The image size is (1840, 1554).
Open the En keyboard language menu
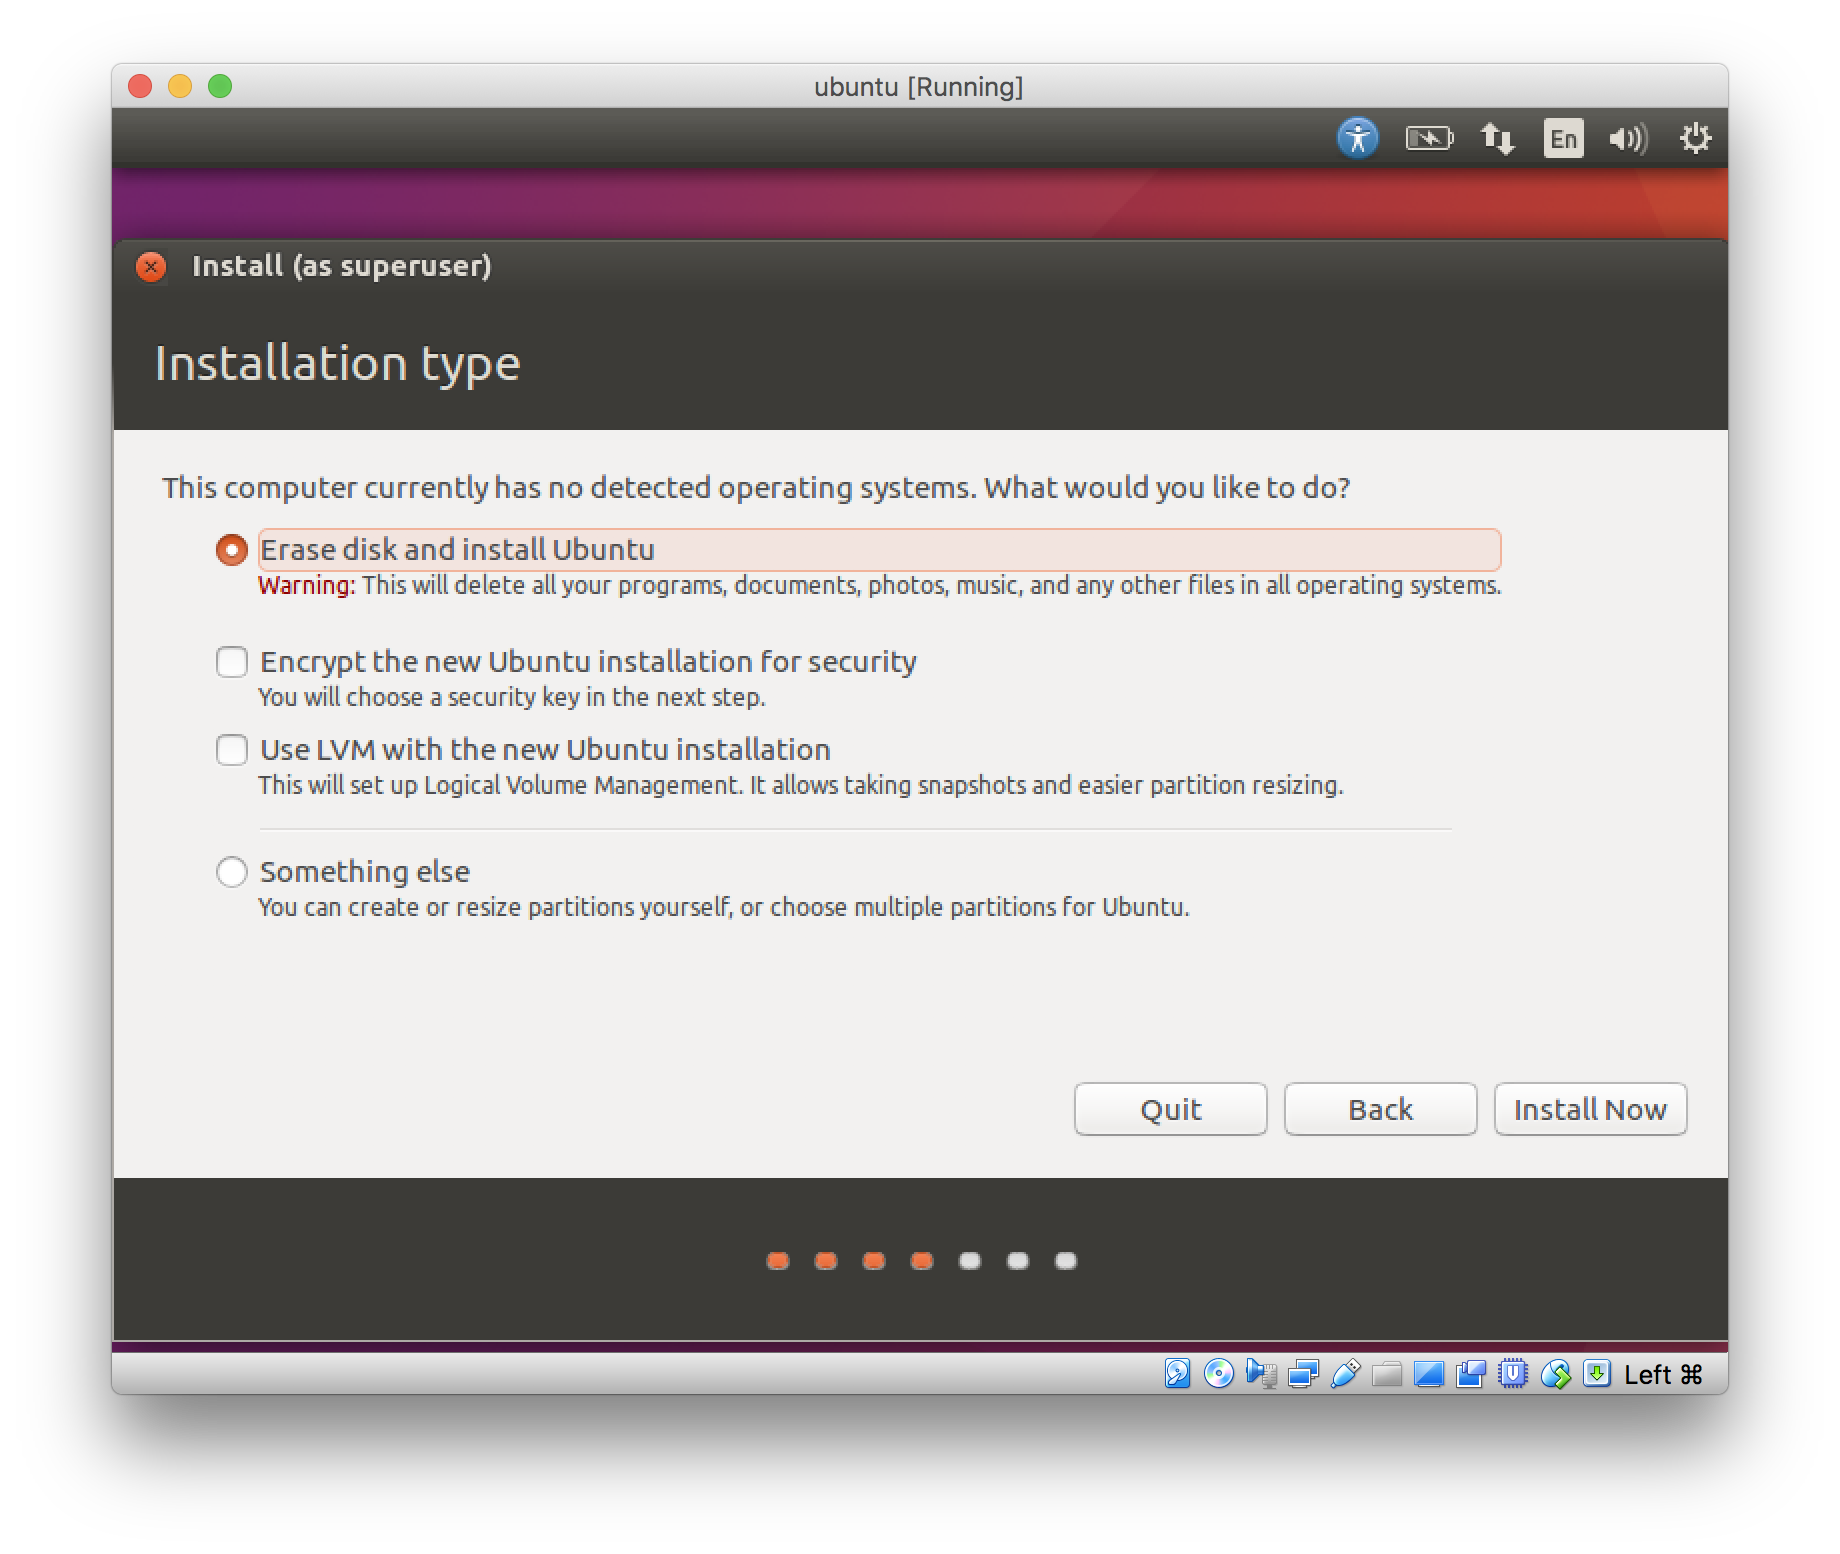tap(1563, 138)
